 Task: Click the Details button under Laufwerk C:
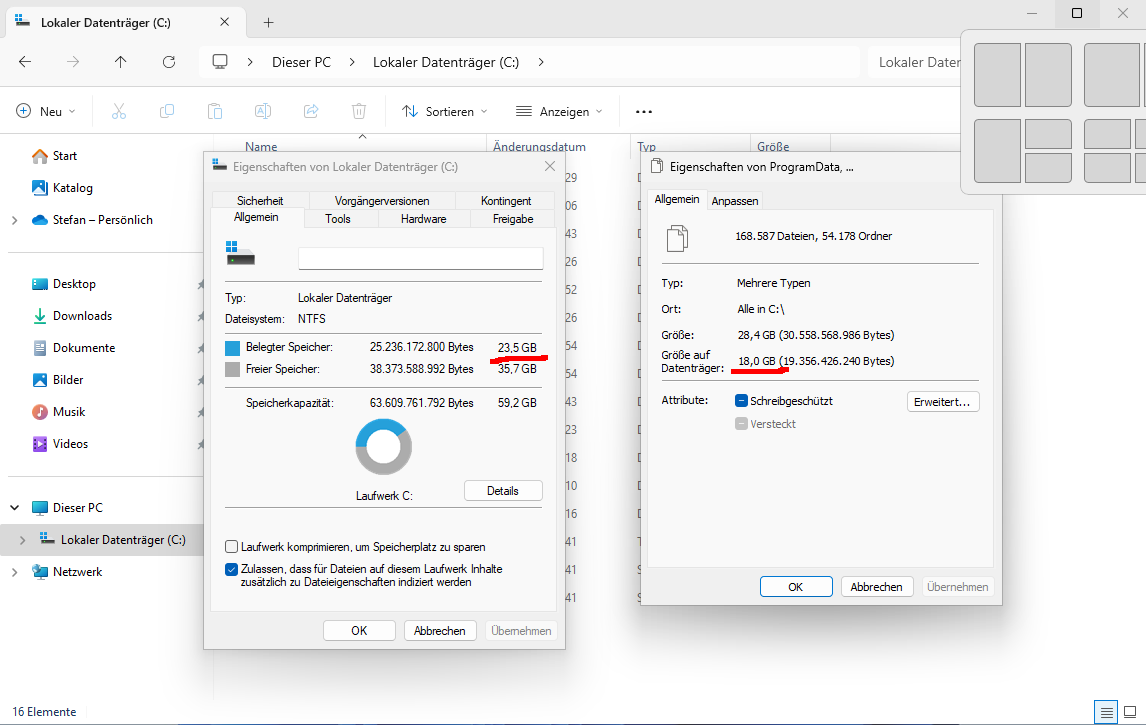(x=503, y=491)
